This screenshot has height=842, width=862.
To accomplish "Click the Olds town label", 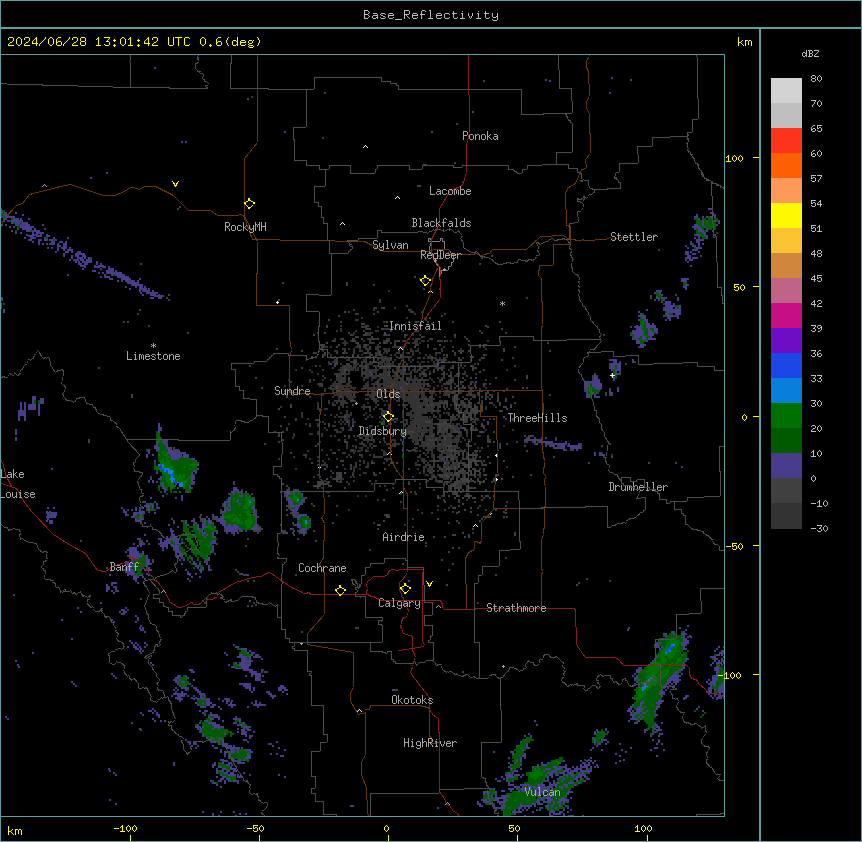I will pos(388,394).
